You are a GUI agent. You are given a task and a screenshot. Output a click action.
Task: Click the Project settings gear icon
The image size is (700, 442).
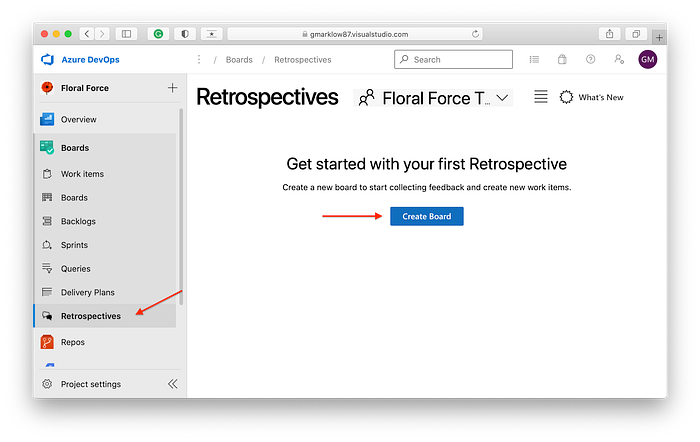(47, 384)
